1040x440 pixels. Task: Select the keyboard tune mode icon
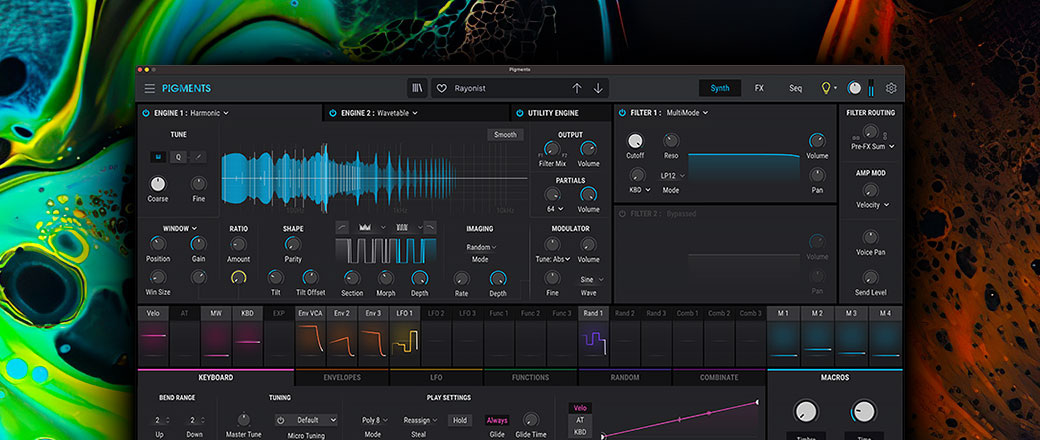(x=158, y=157)
